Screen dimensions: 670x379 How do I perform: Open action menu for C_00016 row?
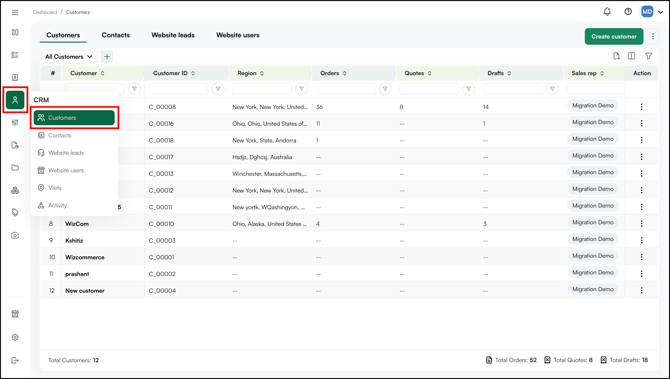coord(641,123)
